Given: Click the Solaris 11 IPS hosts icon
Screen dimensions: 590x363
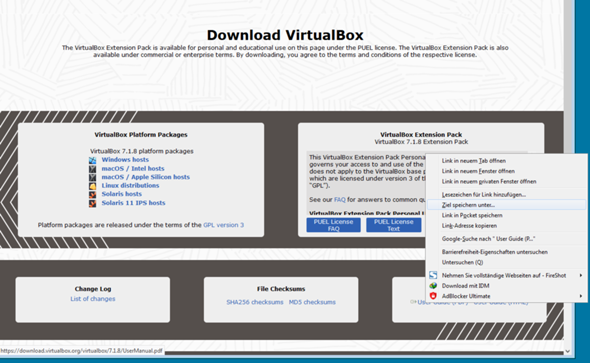Looking at the screenshot, I should [x=93, y=204].
